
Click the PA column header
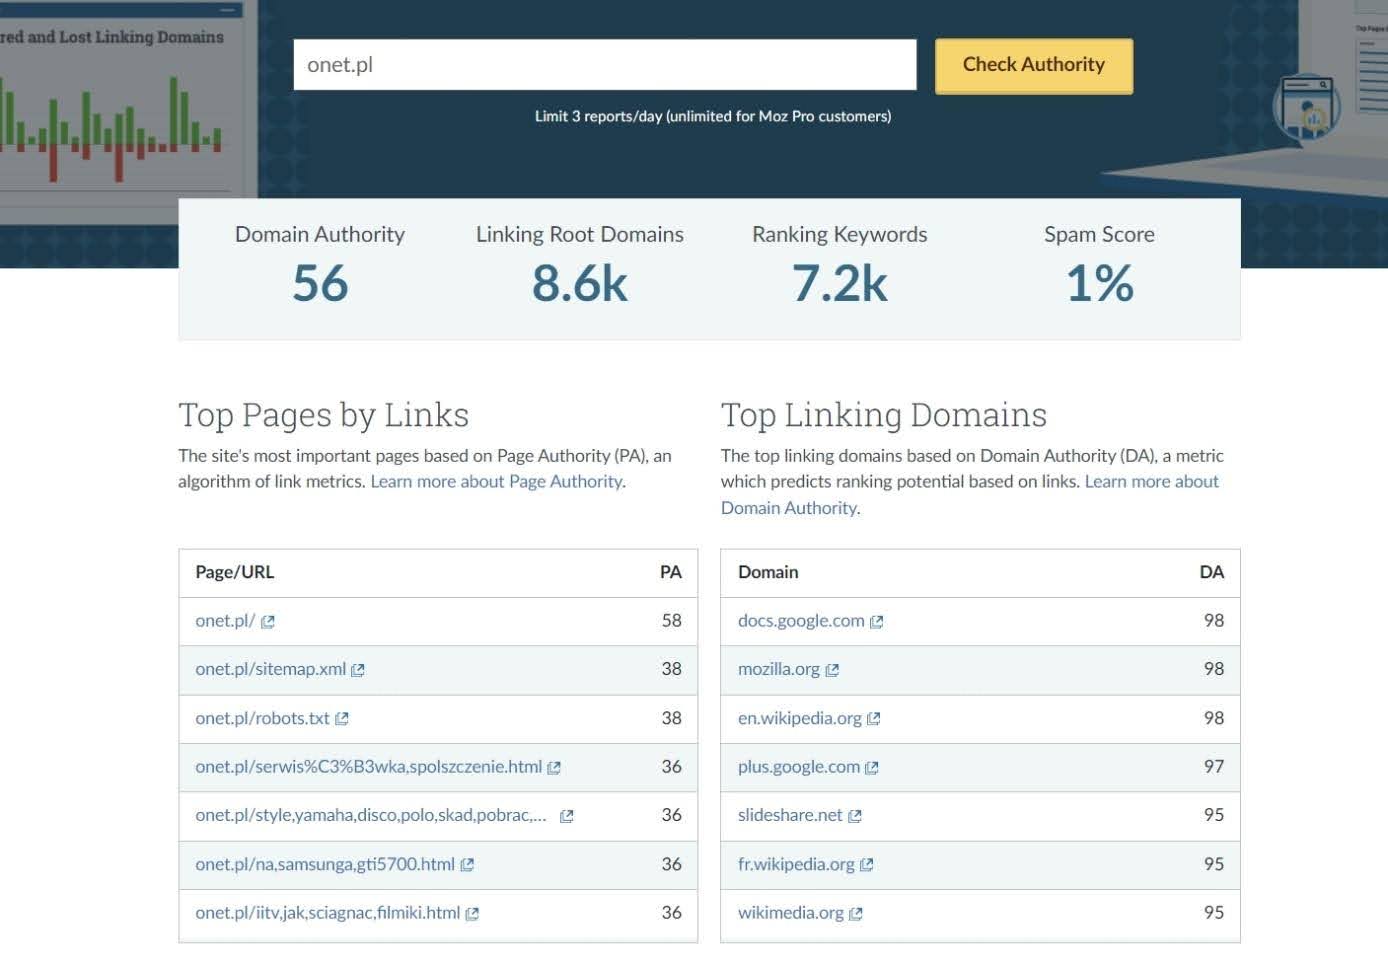tap(671, 572)
